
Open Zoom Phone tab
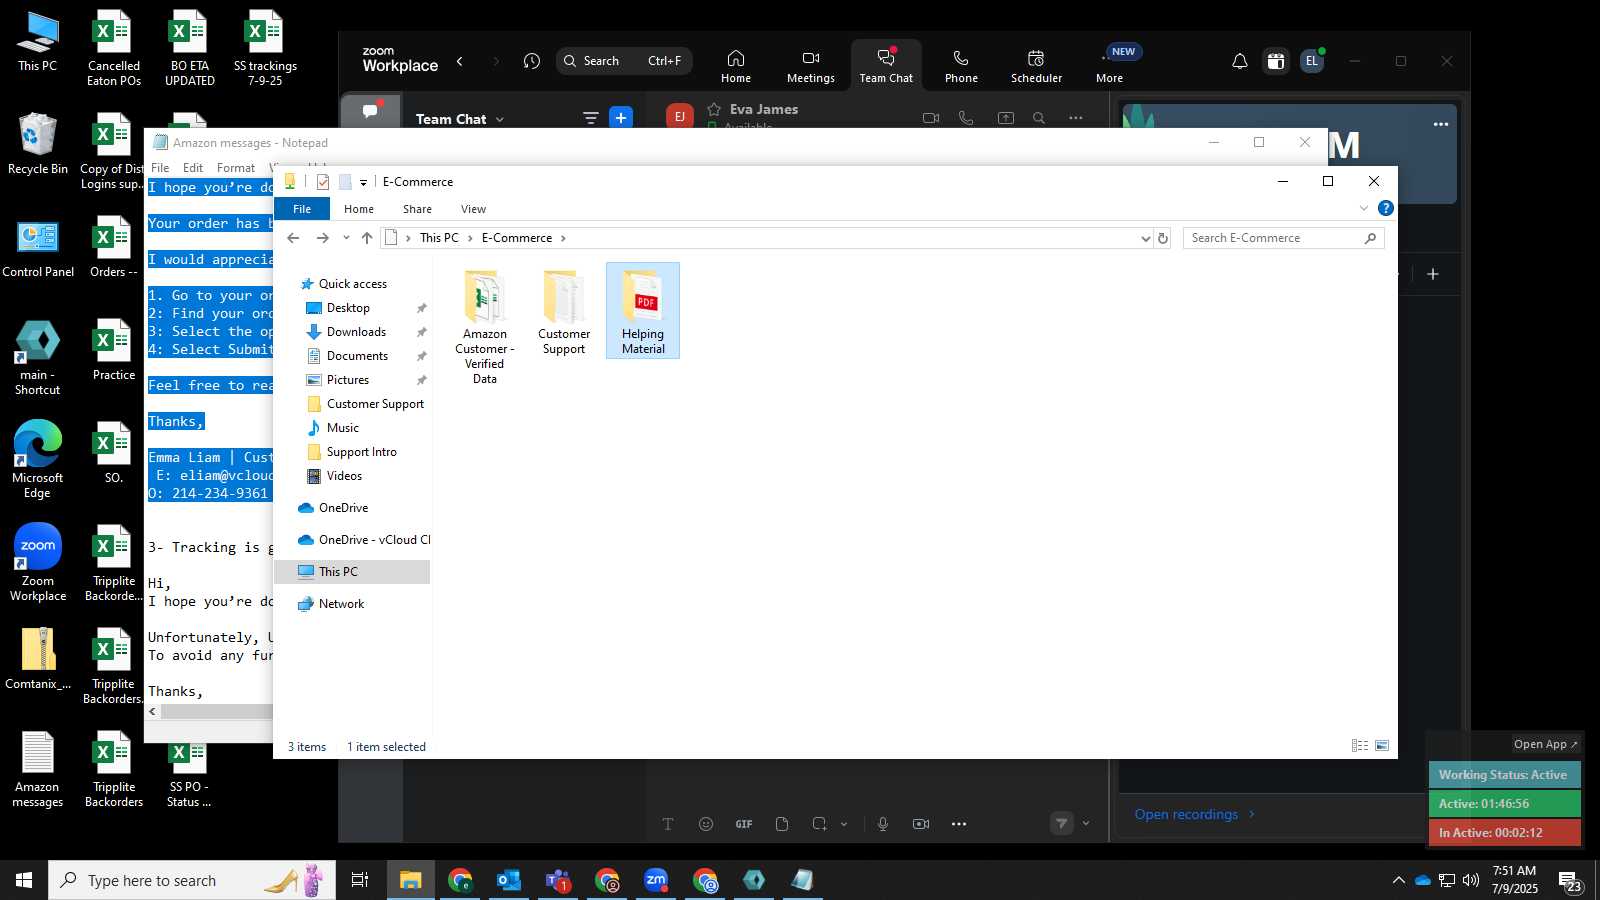961,66
